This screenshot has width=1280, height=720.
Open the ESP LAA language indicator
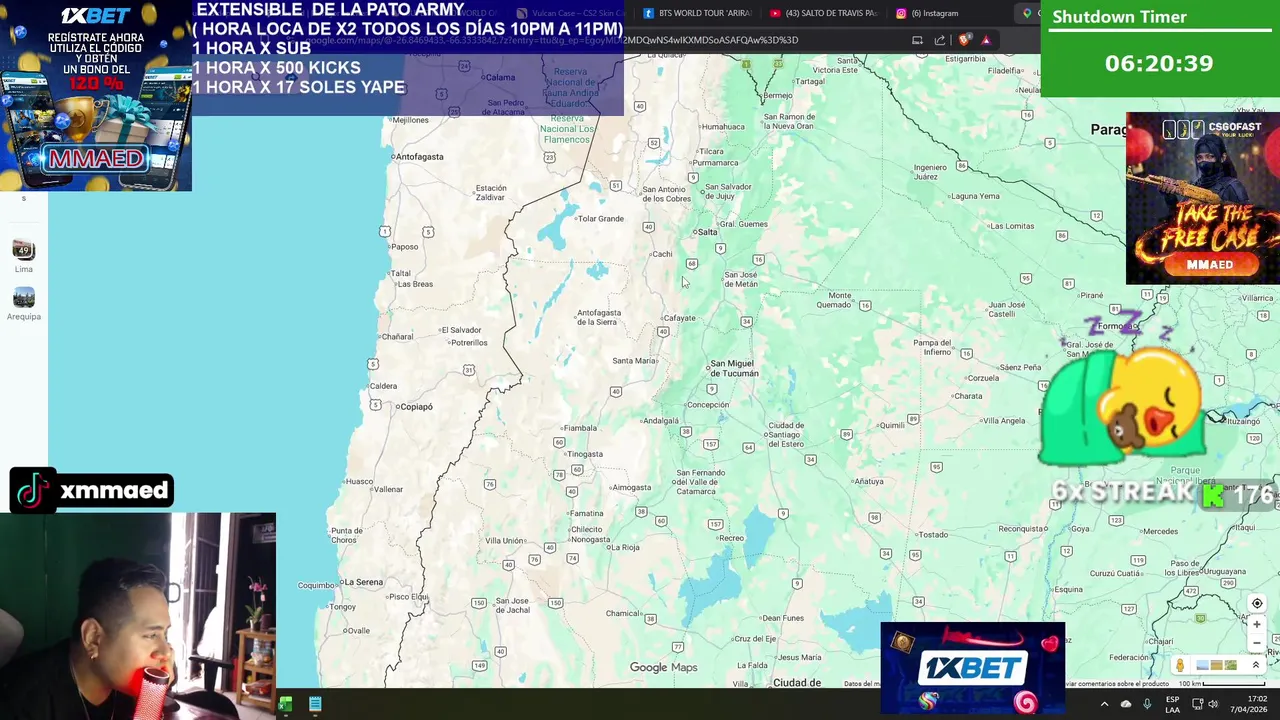click(x=1172, y=704)
